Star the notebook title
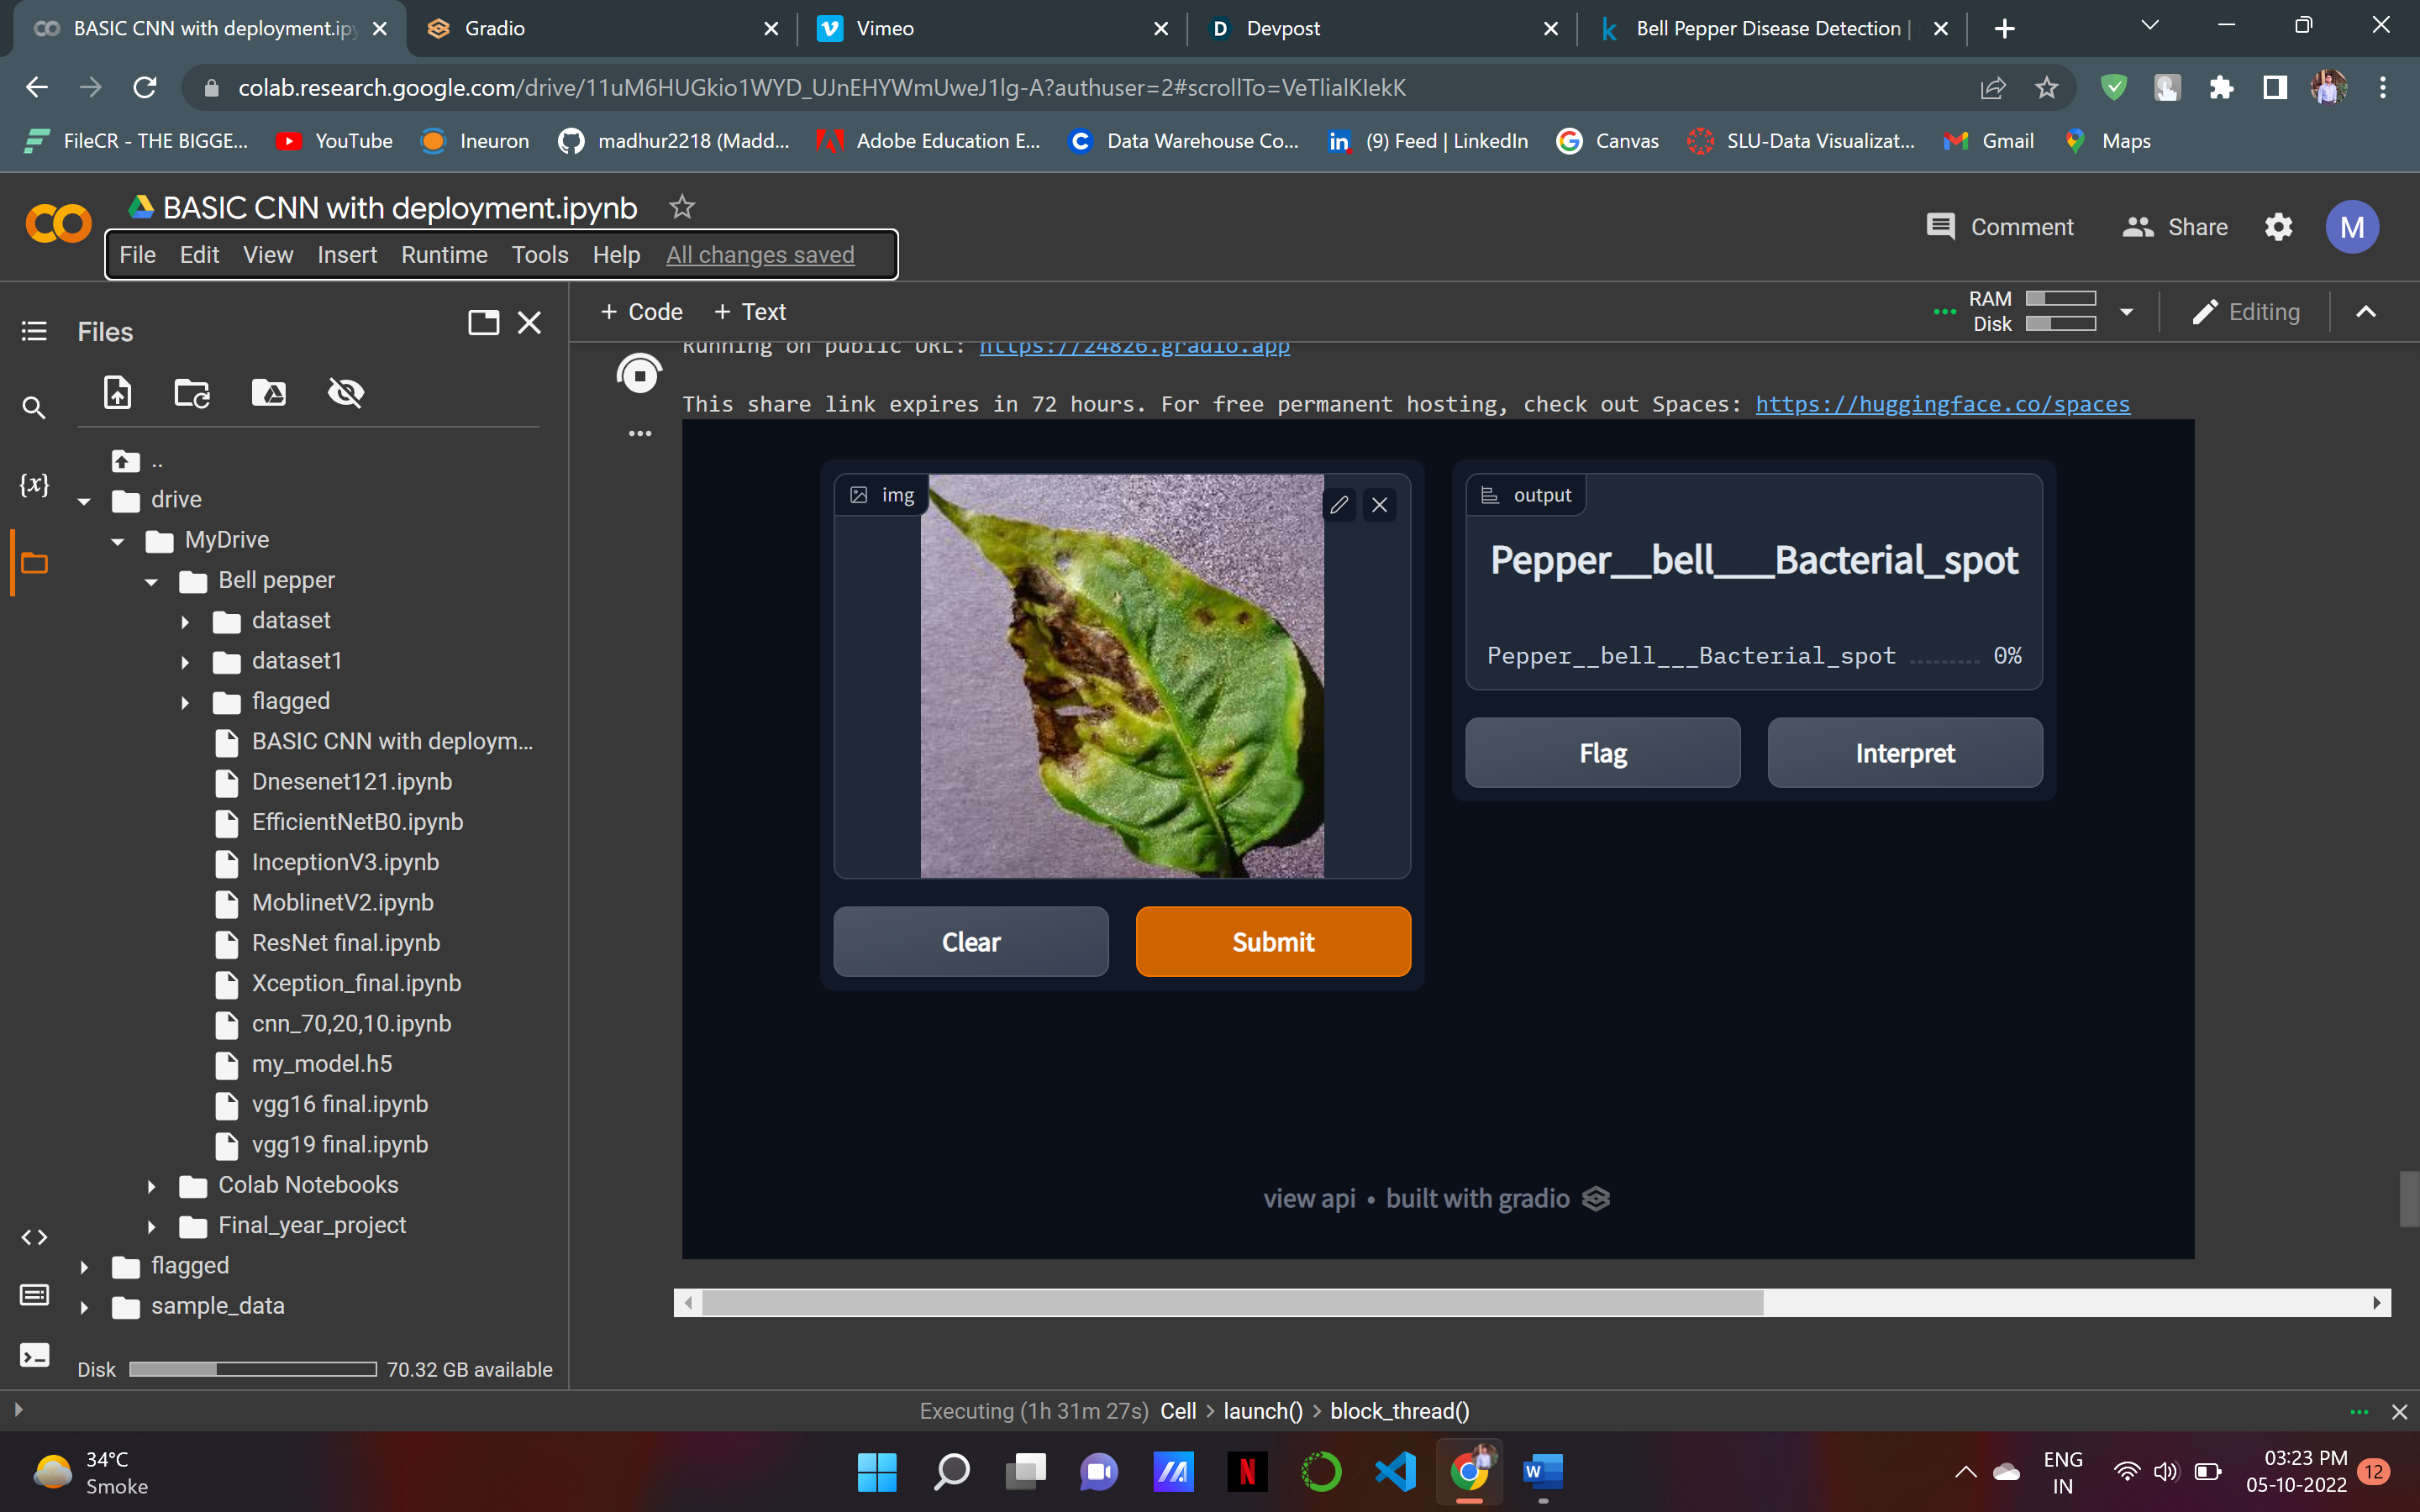This screenshot has width=2420, height=1512. 682,207
